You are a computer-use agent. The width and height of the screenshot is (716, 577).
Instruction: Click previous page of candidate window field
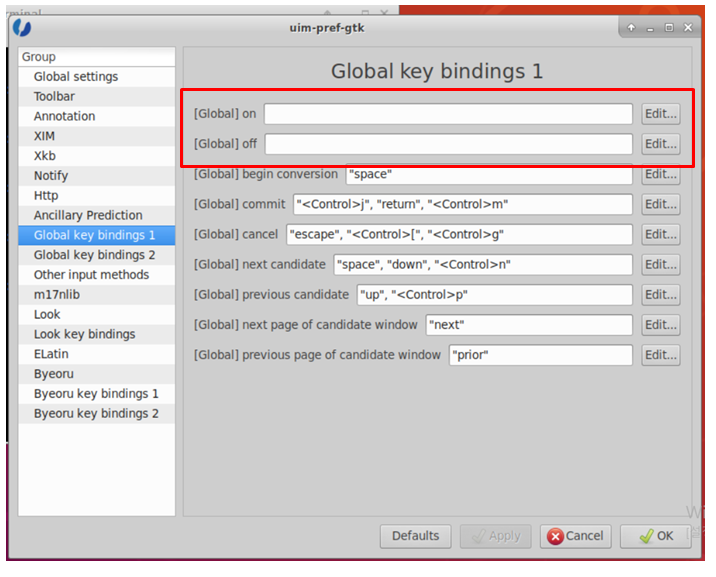pyautogui.click(x=541, y=355)
